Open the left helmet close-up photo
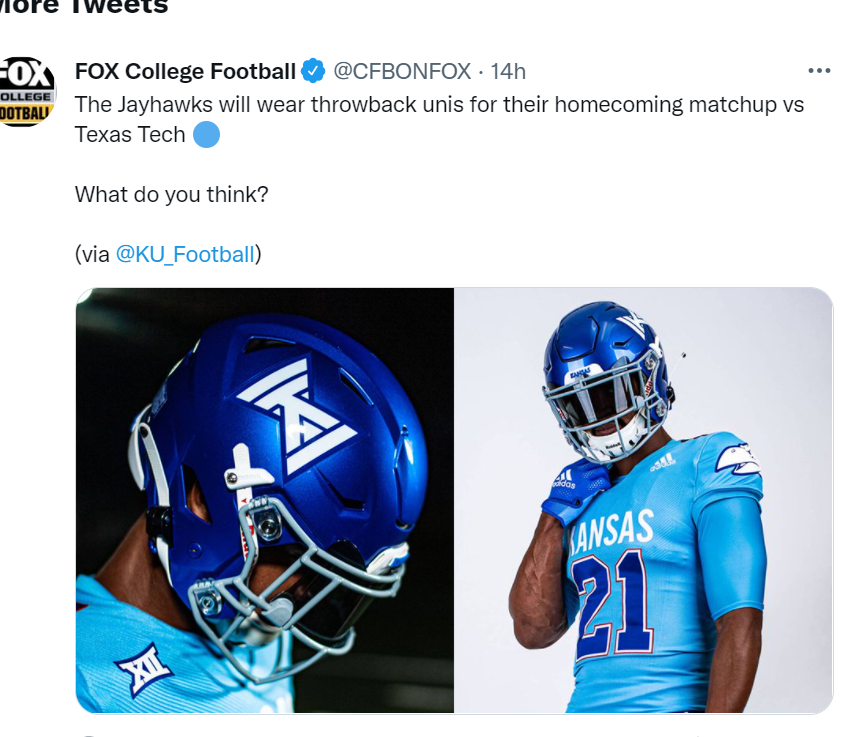Image resolution: width=855 pixels, height=737 pixels. 265,500
